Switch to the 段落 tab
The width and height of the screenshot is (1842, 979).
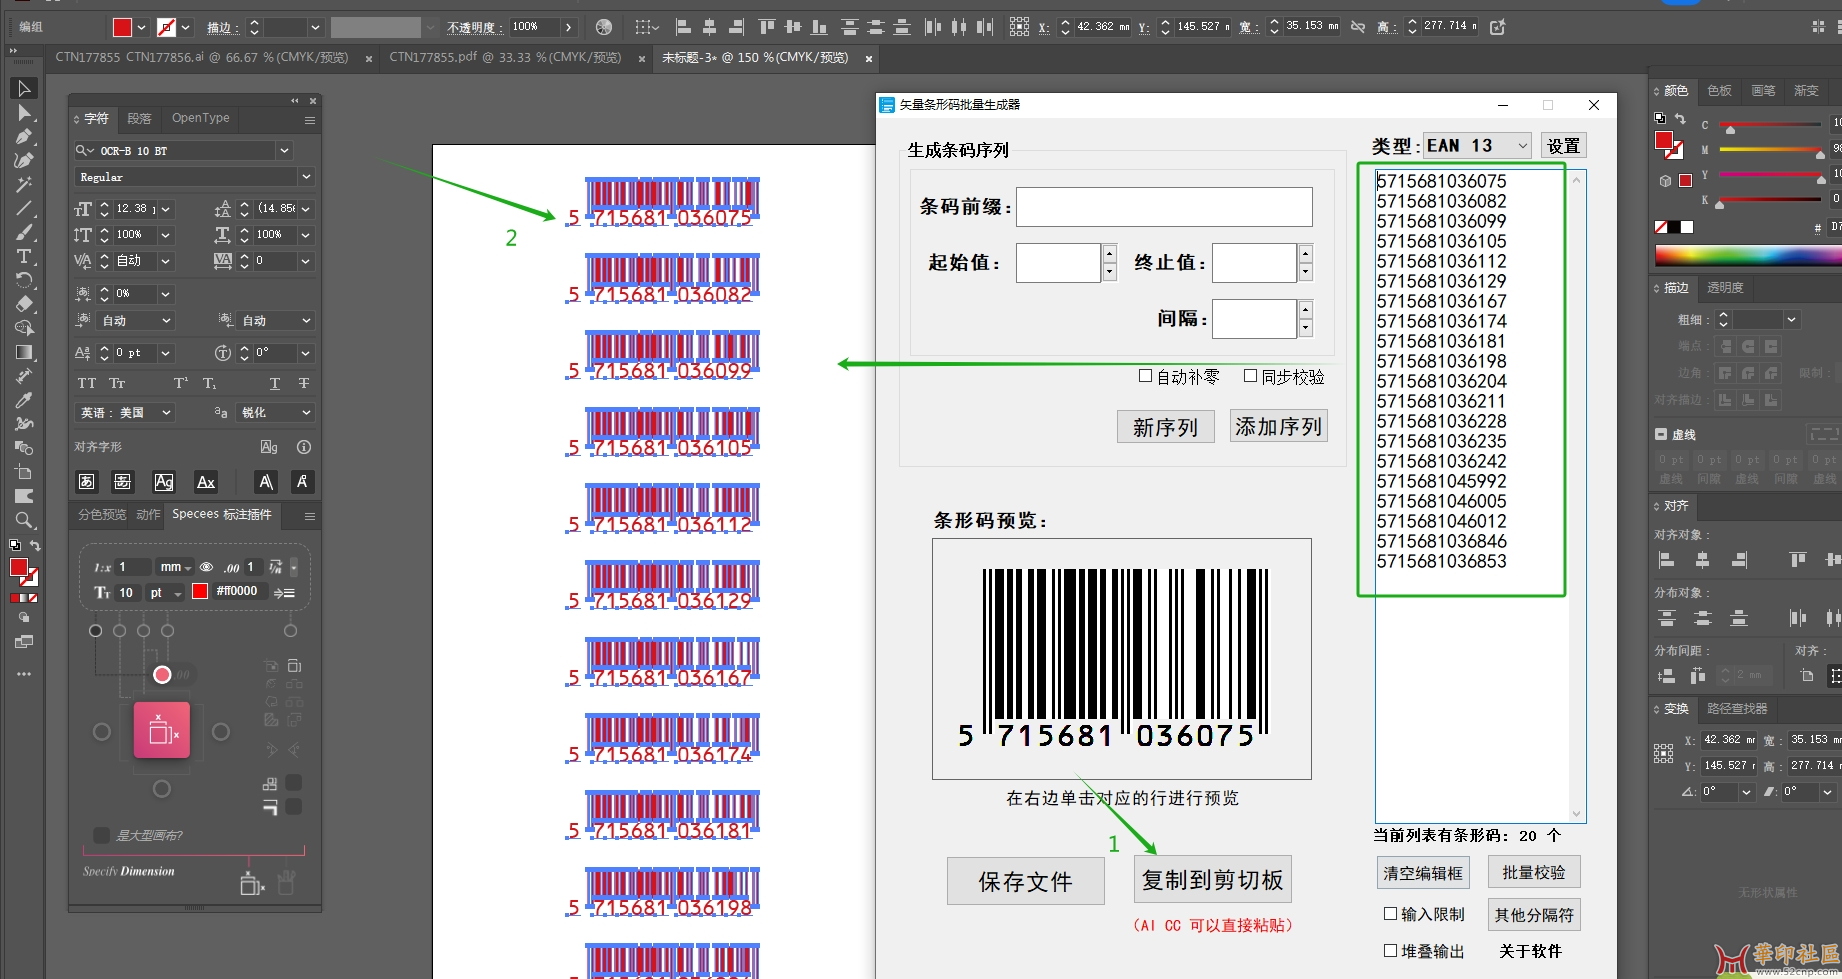[139, 118]
